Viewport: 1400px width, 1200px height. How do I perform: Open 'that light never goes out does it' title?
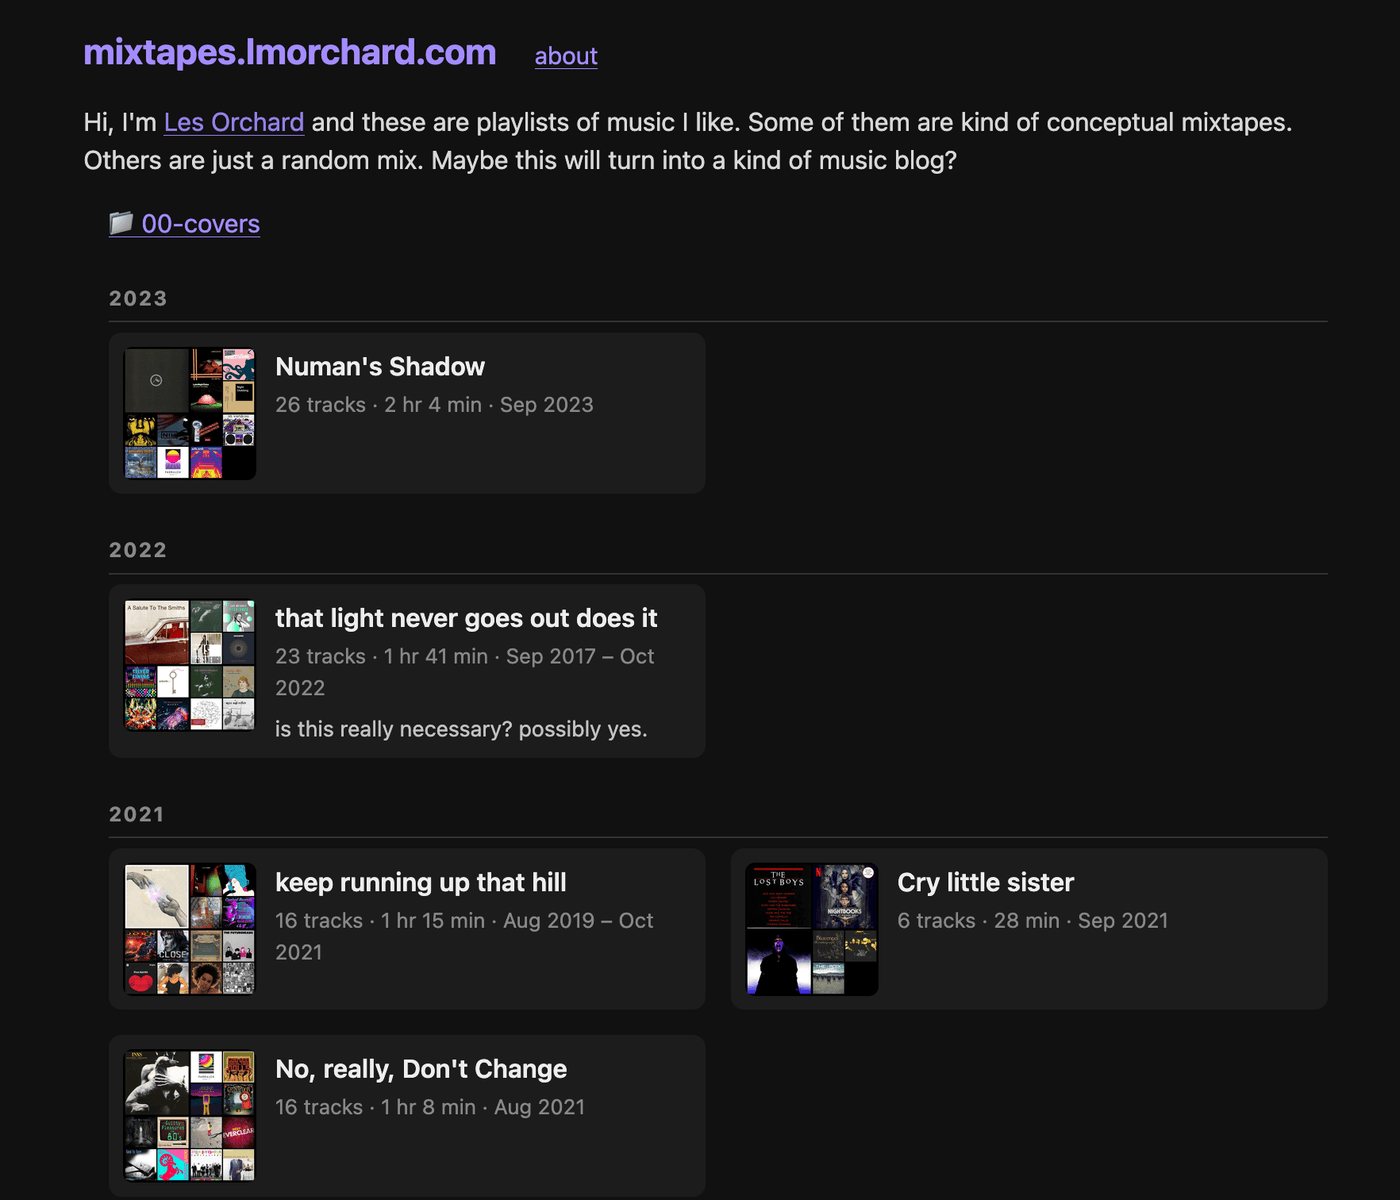pyautogui.click(x=466, y=618)
